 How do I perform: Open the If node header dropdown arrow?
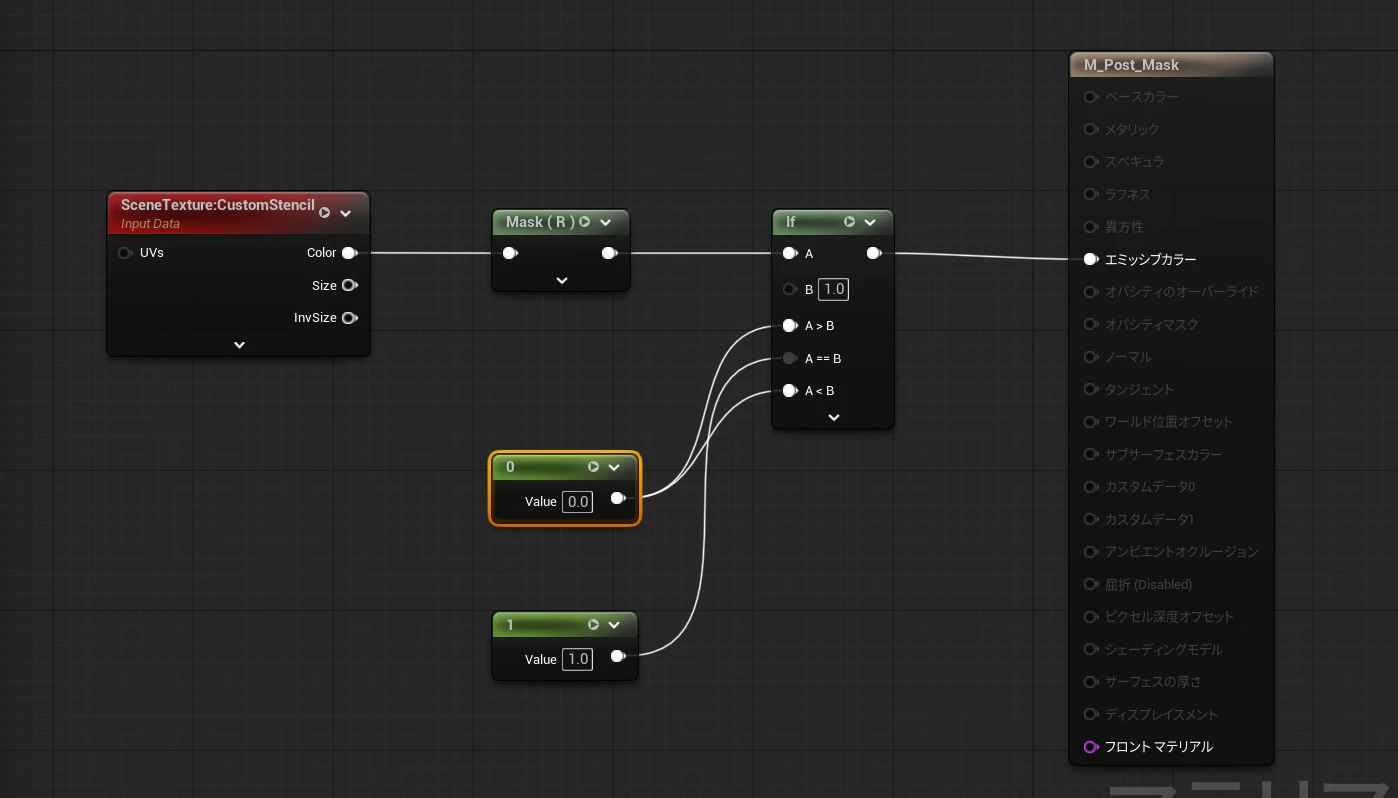click(870, 222)
